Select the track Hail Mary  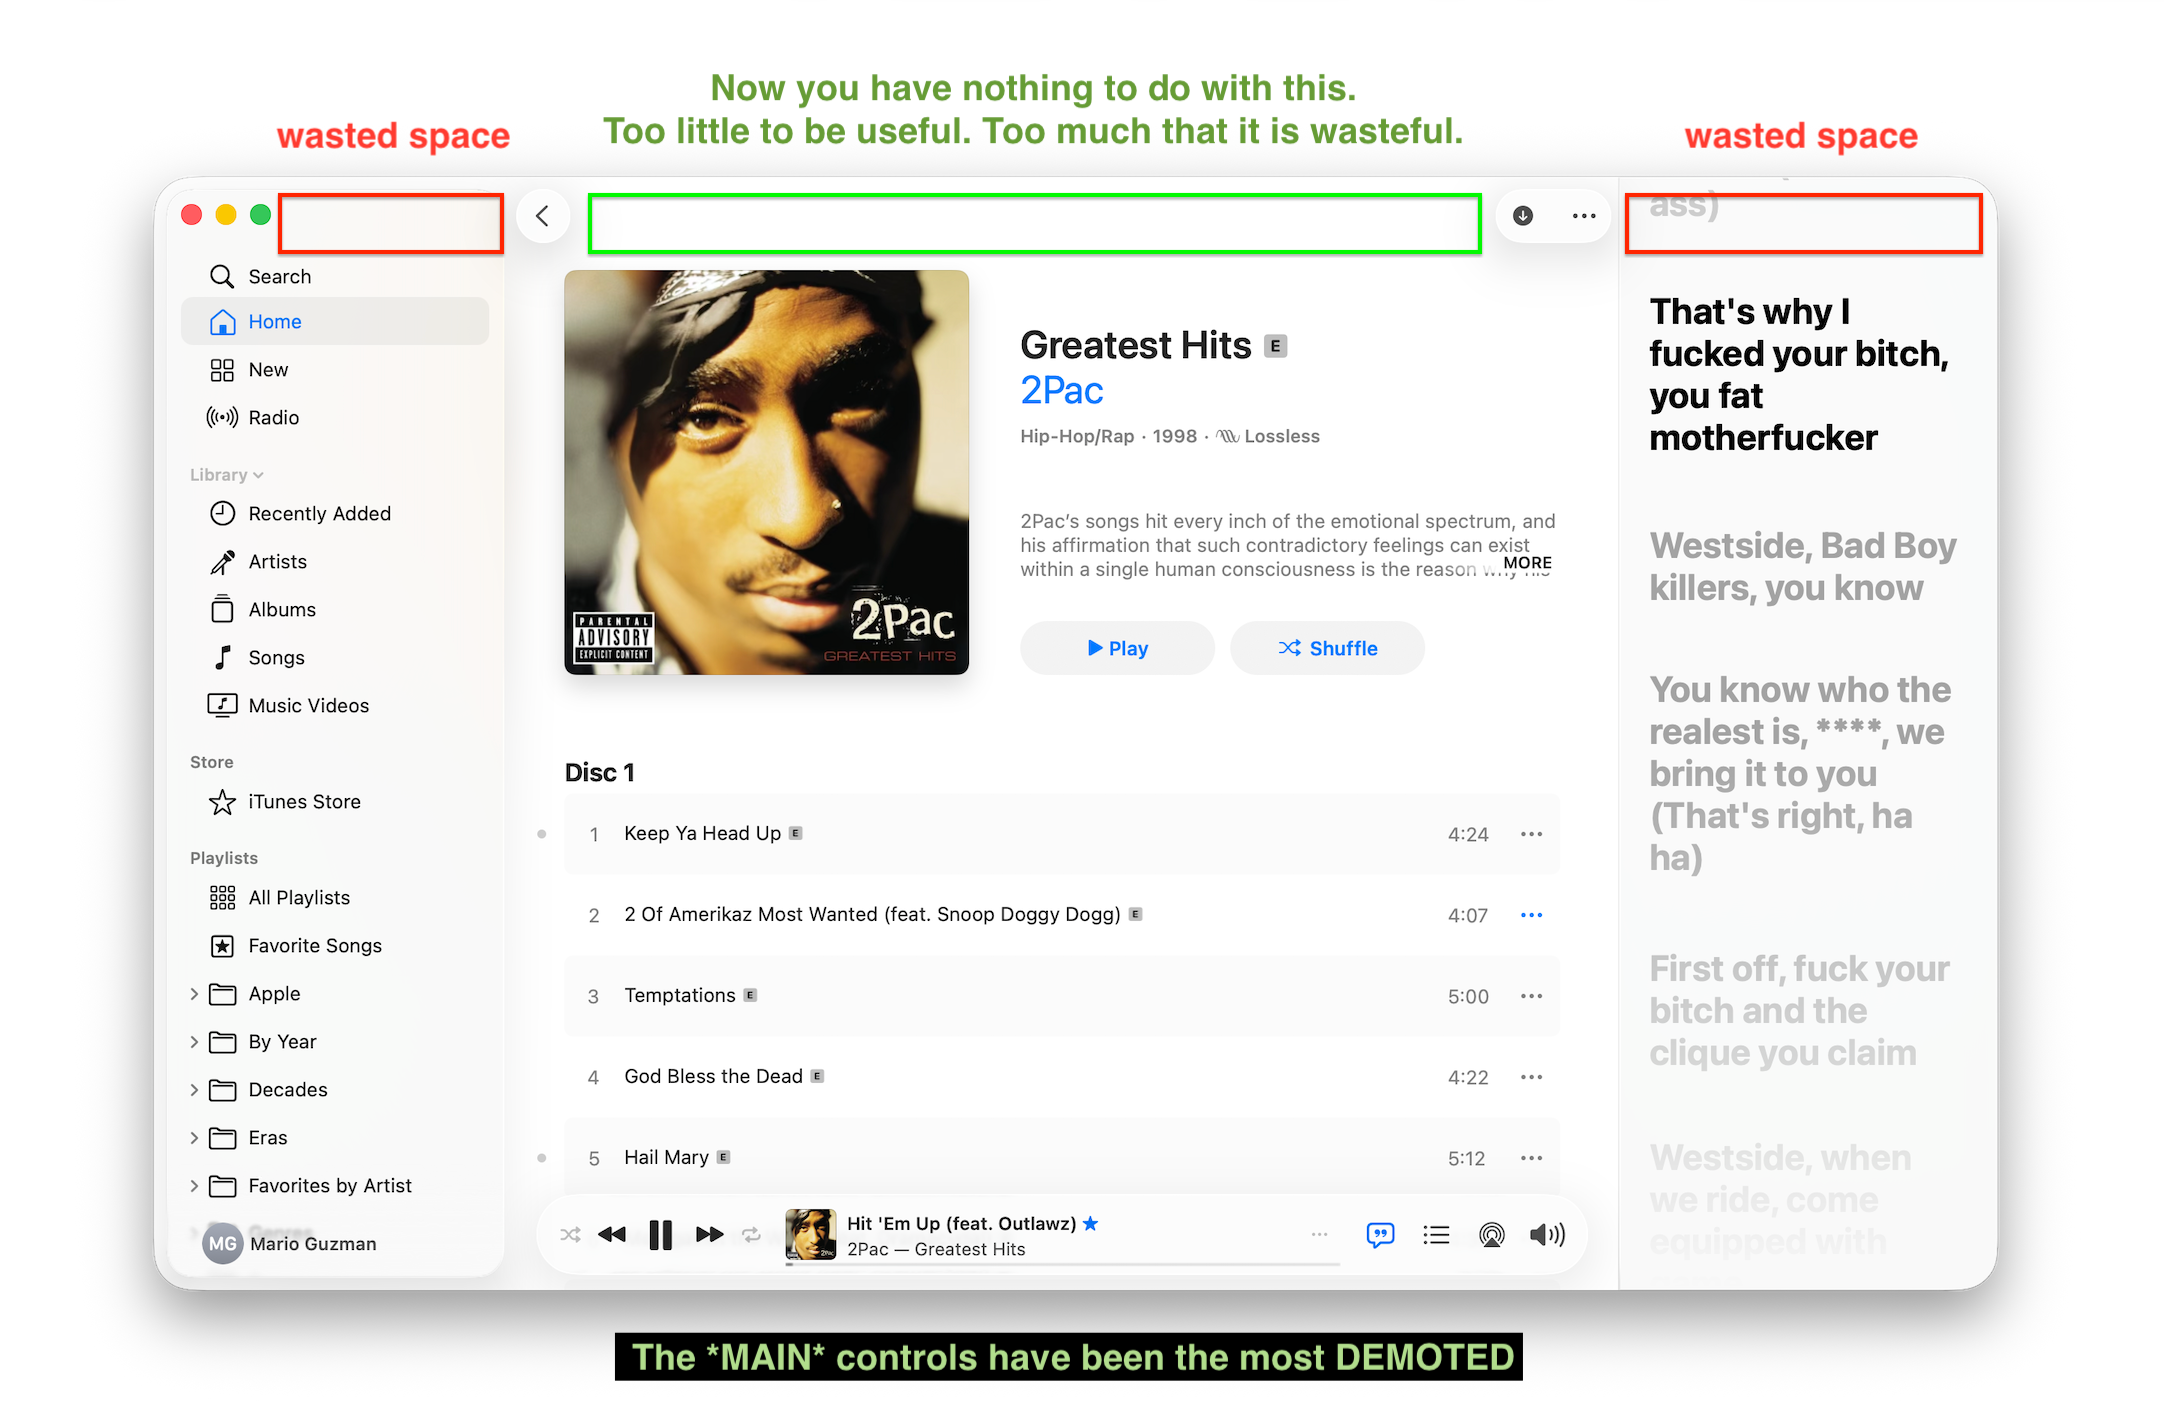tap(1062, 1158)
